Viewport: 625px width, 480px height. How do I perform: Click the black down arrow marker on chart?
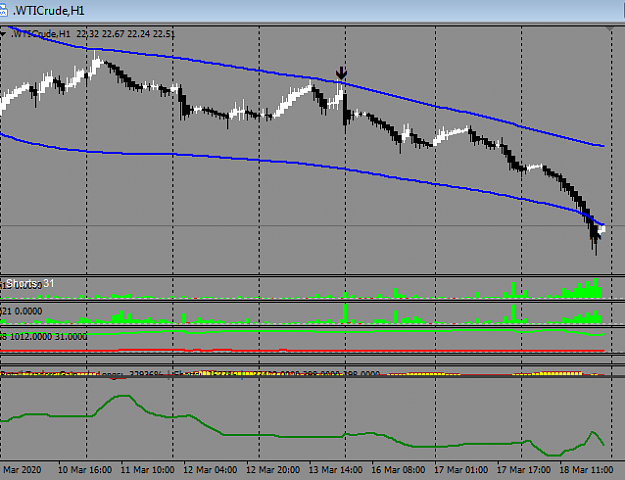(x=341, y=73)
